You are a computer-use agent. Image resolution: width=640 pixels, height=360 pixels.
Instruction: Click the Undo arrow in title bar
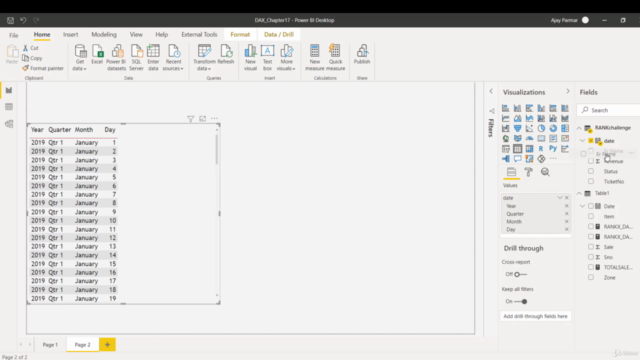click(x=23, y=20)
